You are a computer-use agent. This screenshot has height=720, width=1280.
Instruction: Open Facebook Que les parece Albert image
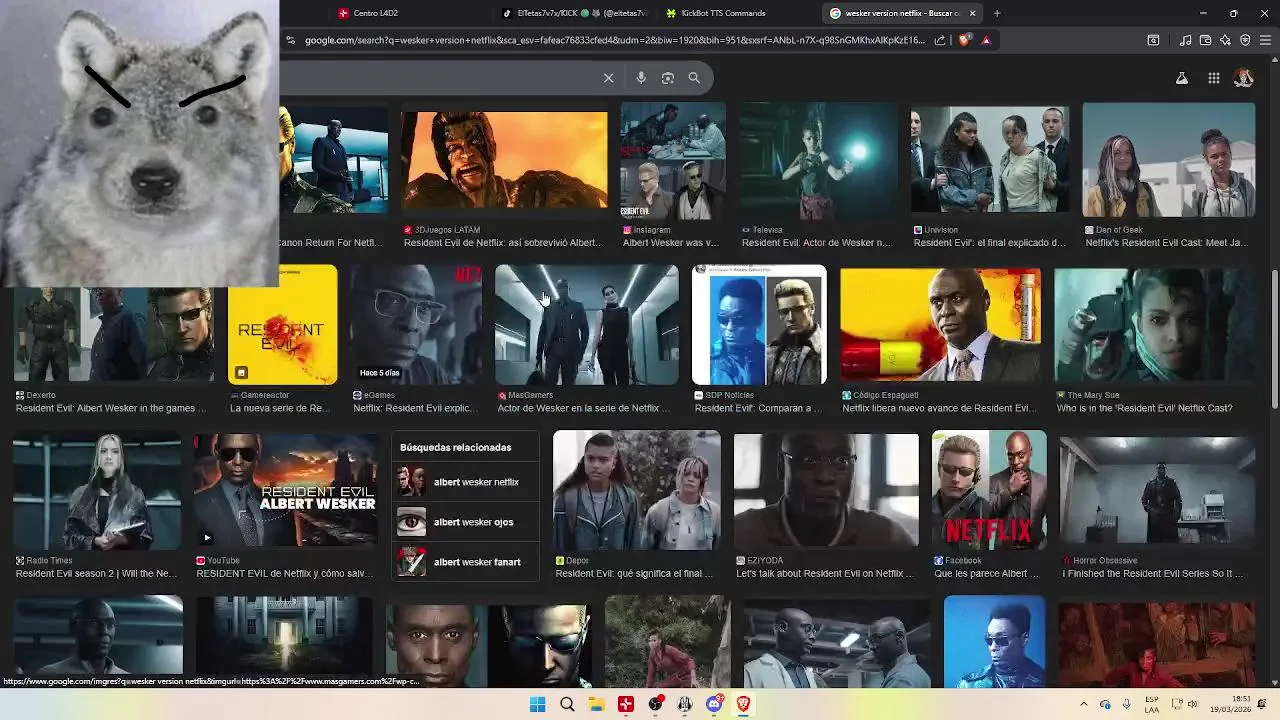(x=989, y=491)
